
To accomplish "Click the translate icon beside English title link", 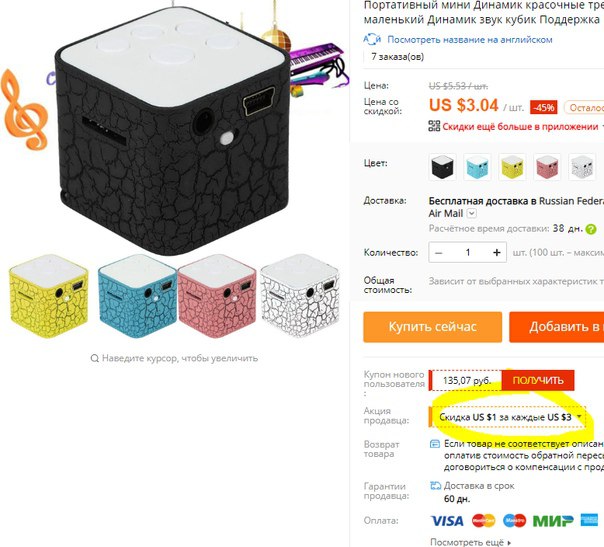I will [x=372, y=39].
